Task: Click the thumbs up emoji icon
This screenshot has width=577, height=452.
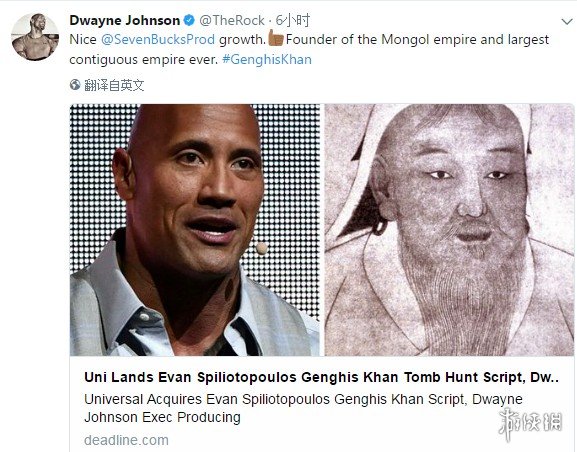Action: pos(276,38)
